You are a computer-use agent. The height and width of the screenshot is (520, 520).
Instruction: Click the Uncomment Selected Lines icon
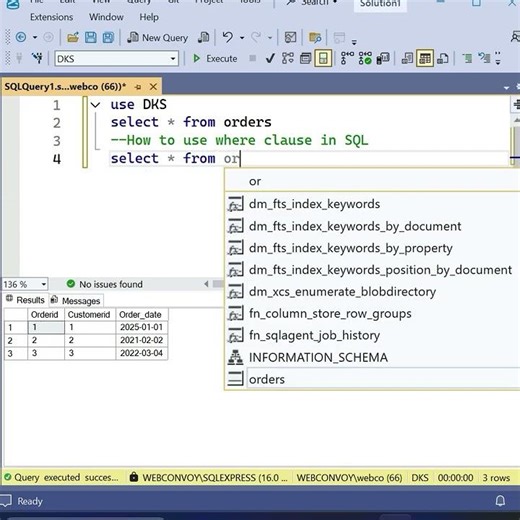tap(484, 58)
